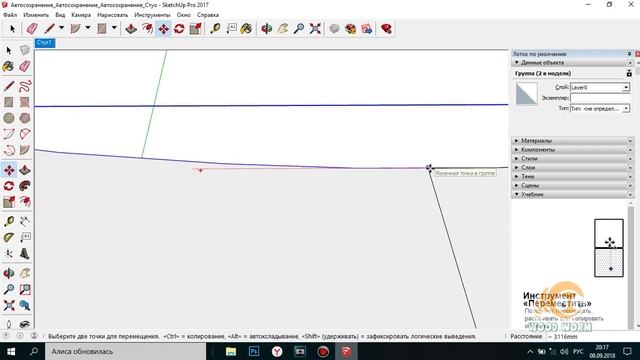Screen dimensions: 640x360
Task: Select the Rotate tool in top toolbar
Action: [x=179, y=29]
